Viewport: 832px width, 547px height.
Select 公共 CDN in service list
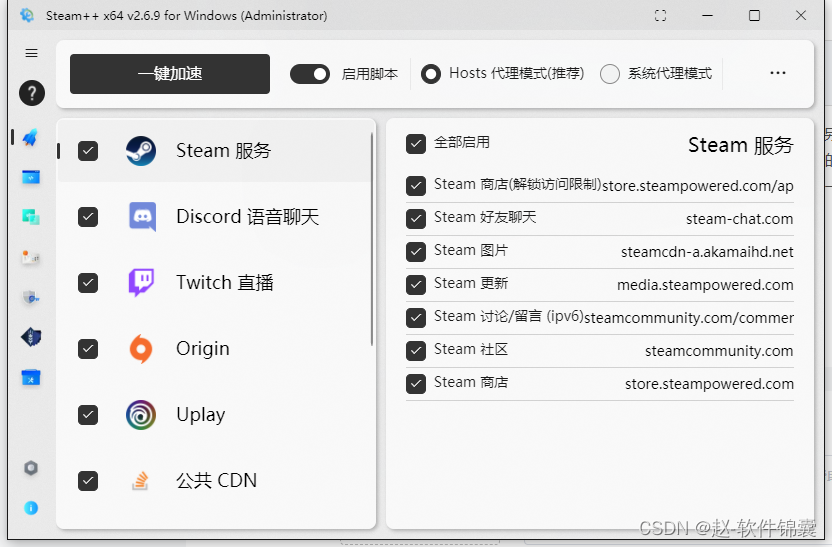click(216, 481)
